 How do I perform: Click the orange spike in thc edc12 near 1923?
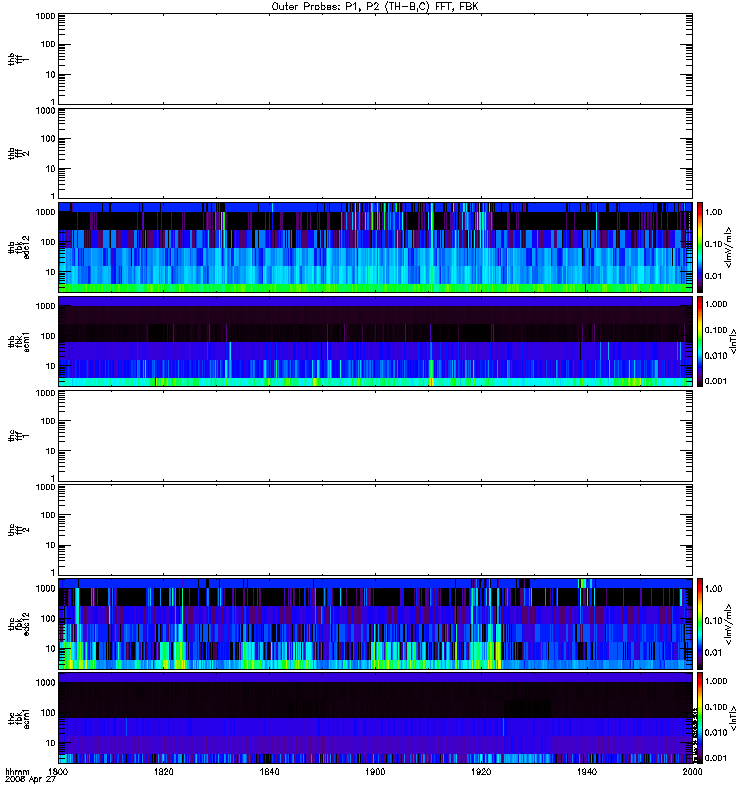pos(498,663)
